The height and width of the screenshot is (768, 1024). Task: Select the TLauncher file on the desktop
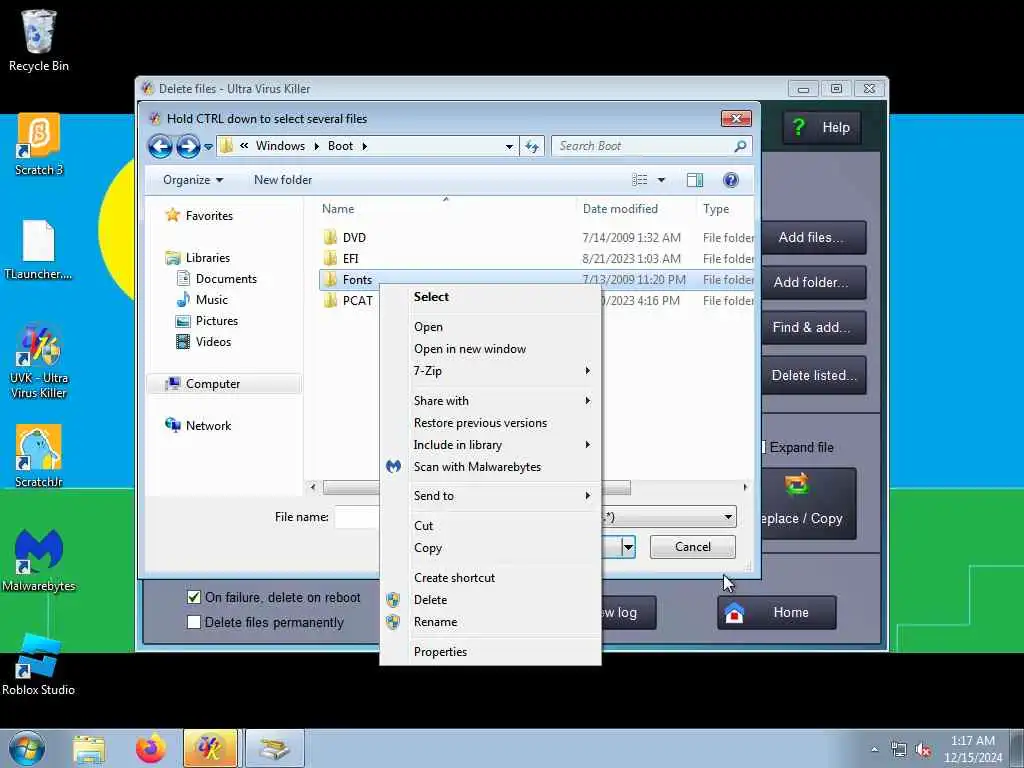pos(38,250)
